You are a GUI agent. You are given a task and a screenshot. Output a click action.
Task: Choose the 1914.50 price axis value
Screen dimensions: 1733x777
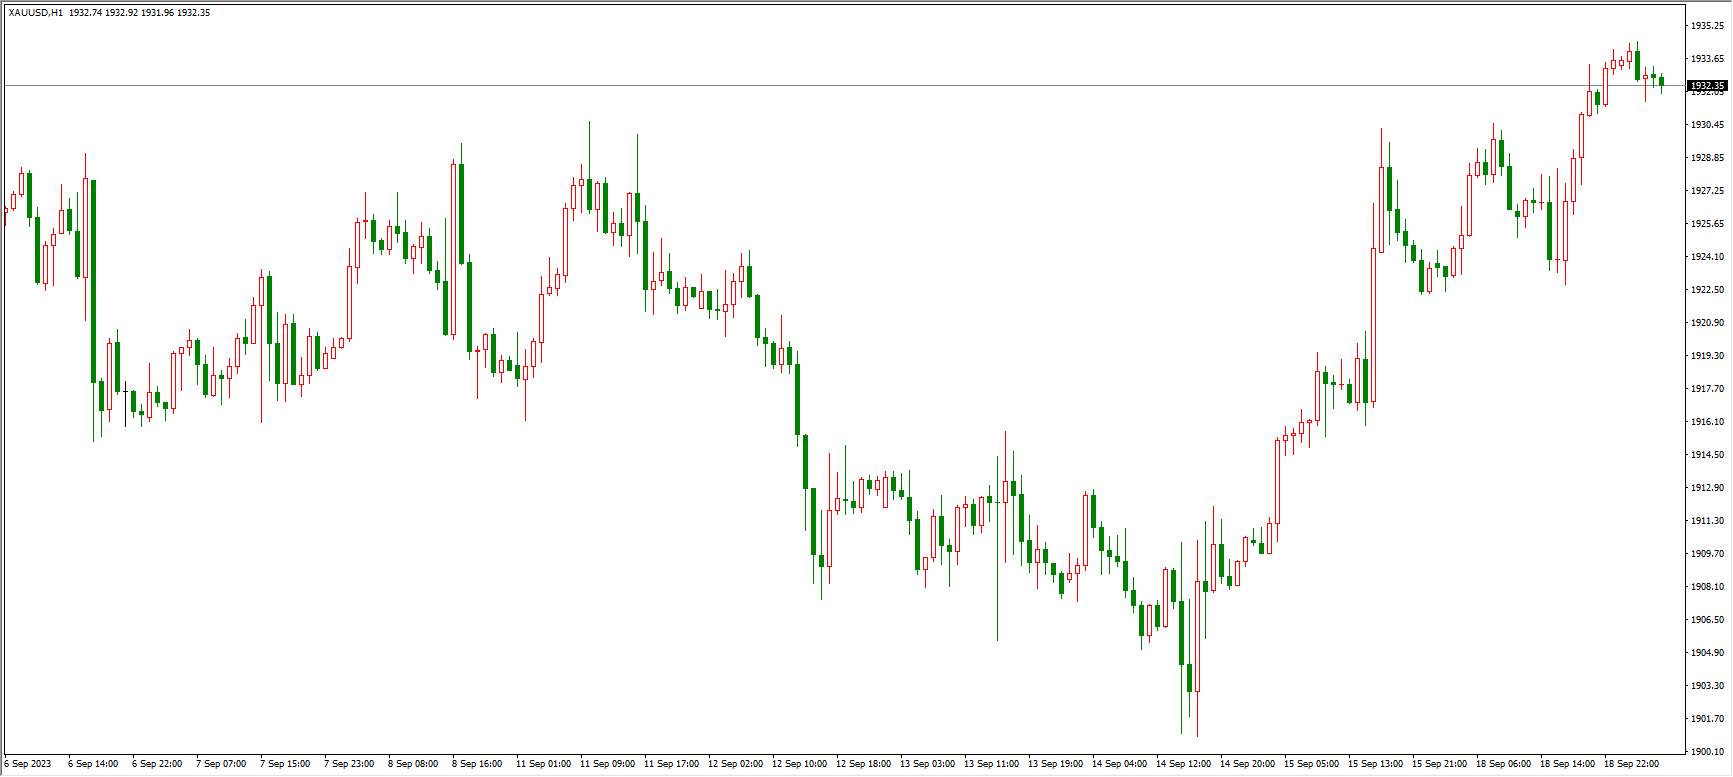tap(1707, 455)
